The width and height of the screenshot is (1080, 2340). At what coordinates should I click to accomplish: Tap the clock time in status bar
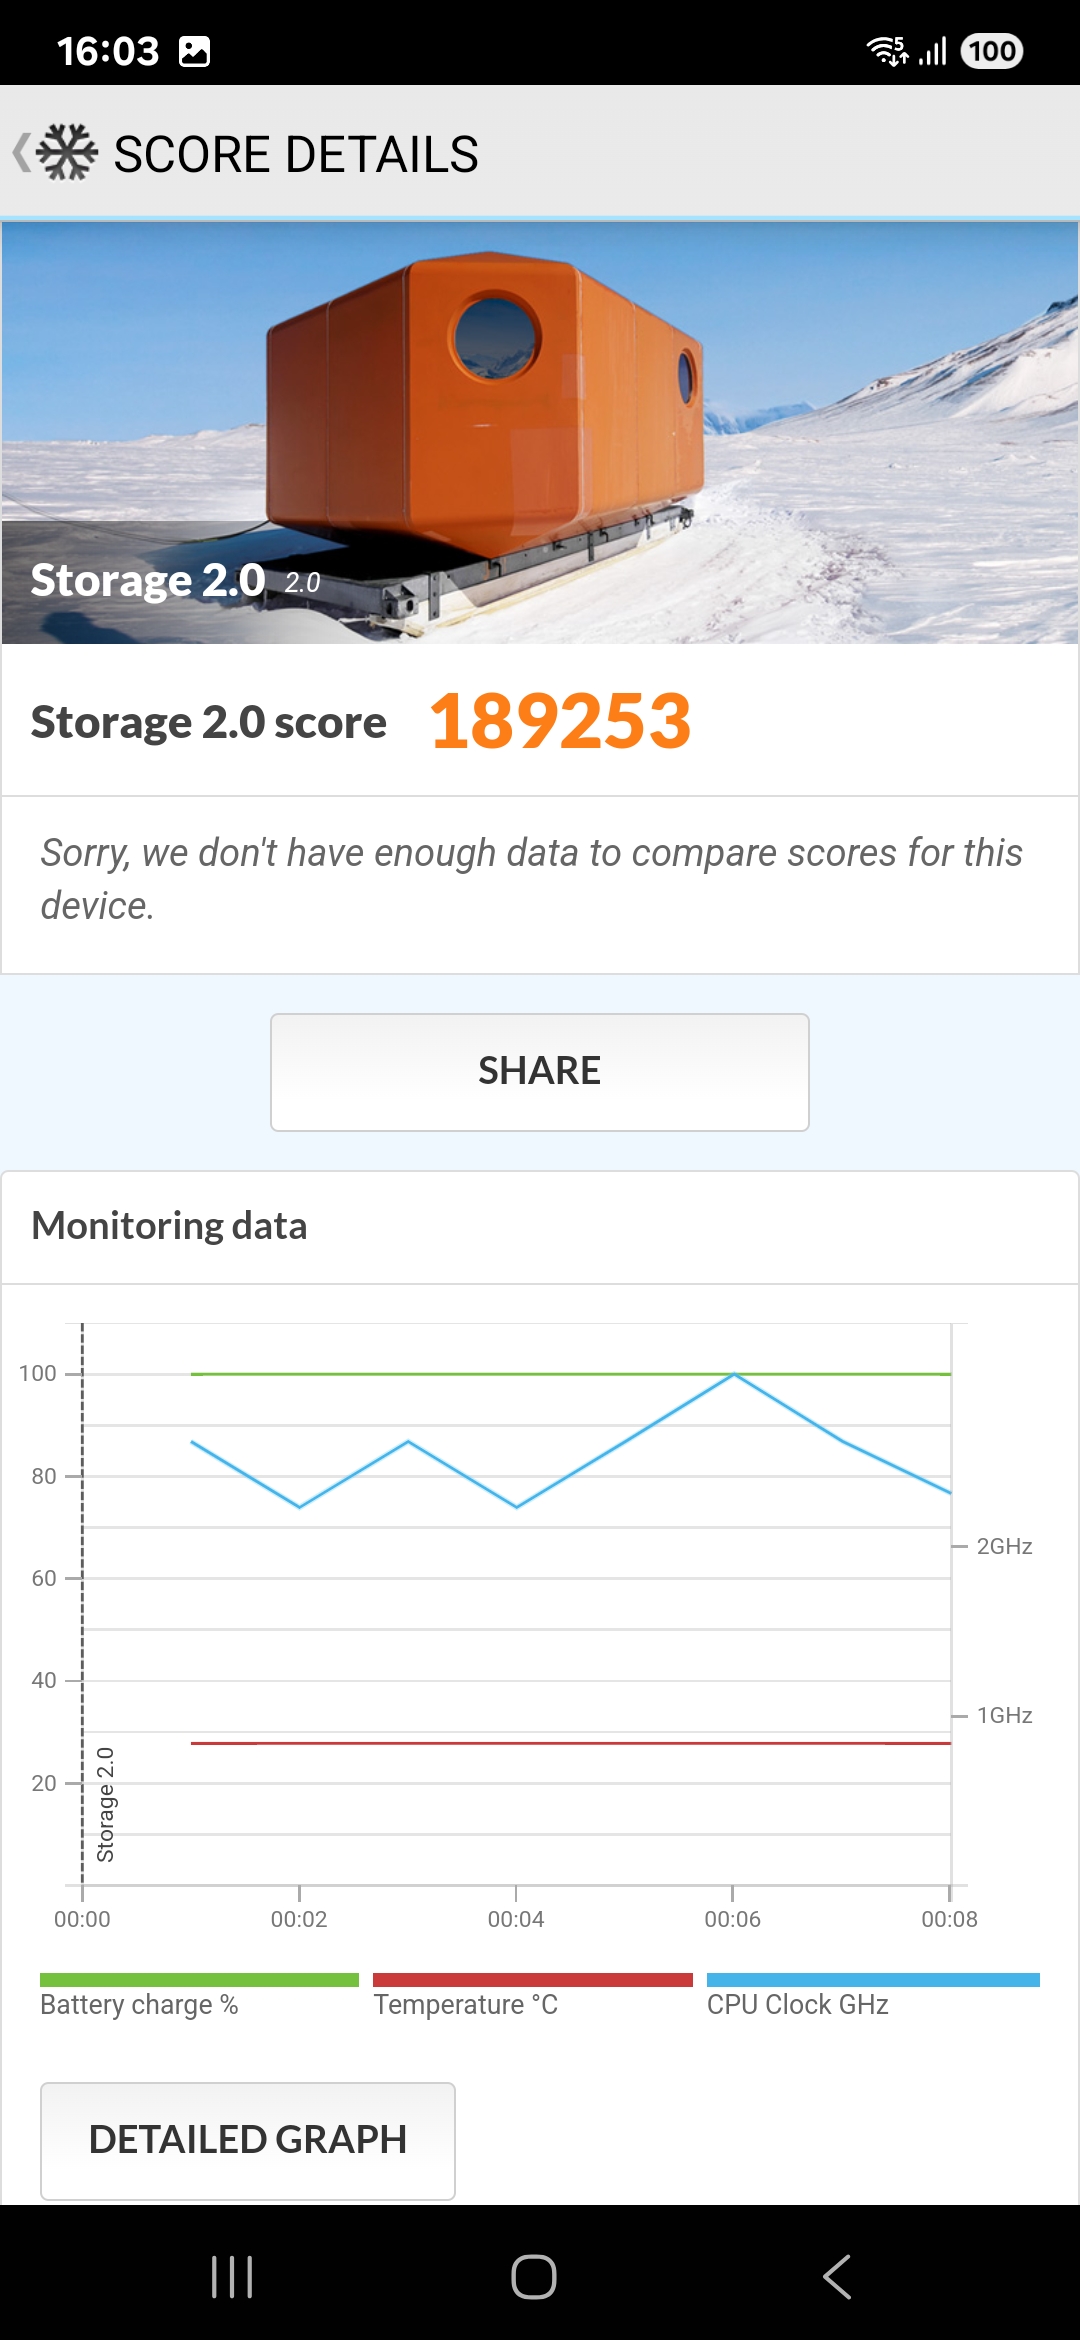click(108, 51)
